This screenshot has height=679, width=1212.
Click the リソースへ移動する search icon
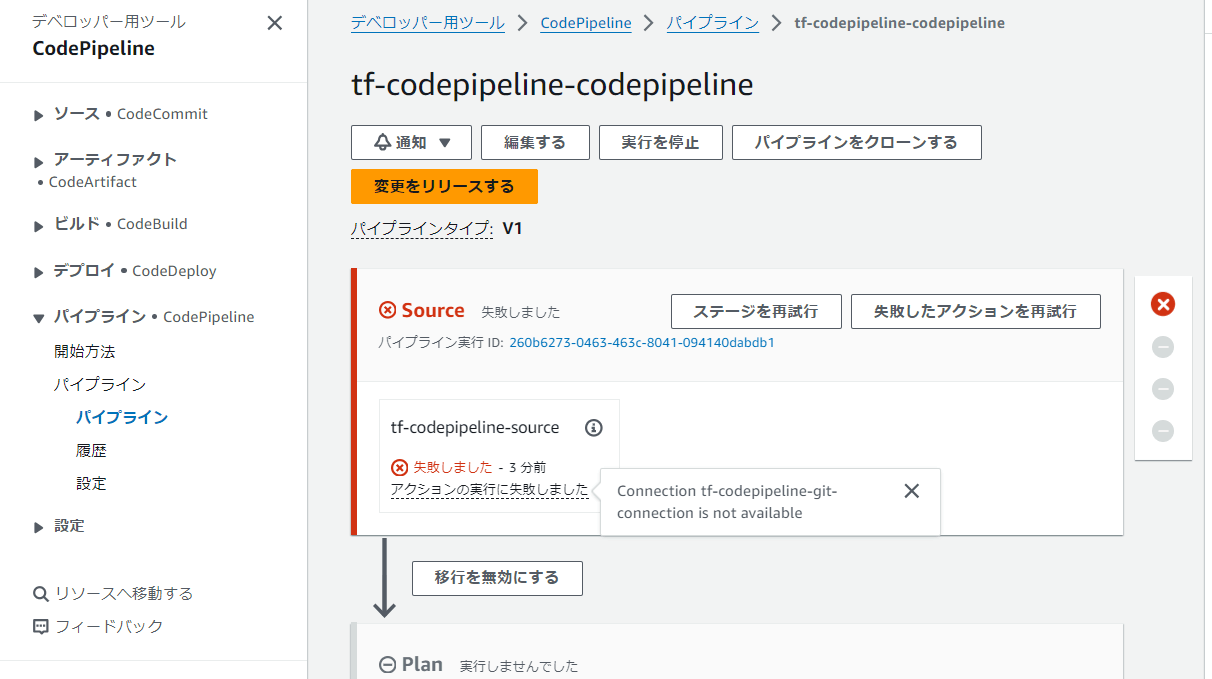coord(41,594)
